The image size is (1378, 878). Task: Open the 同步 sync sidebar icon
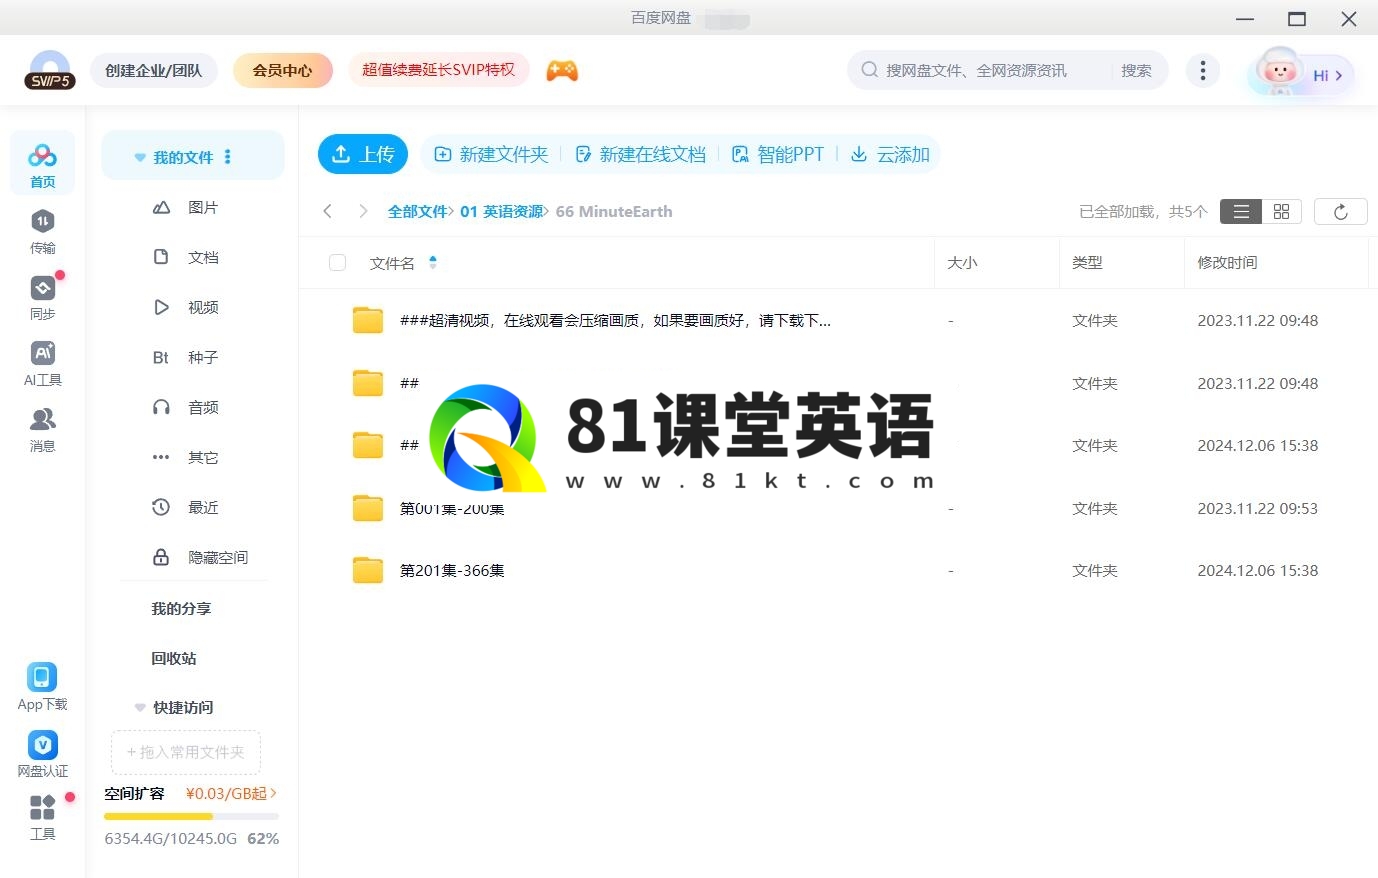coord(42,297)
